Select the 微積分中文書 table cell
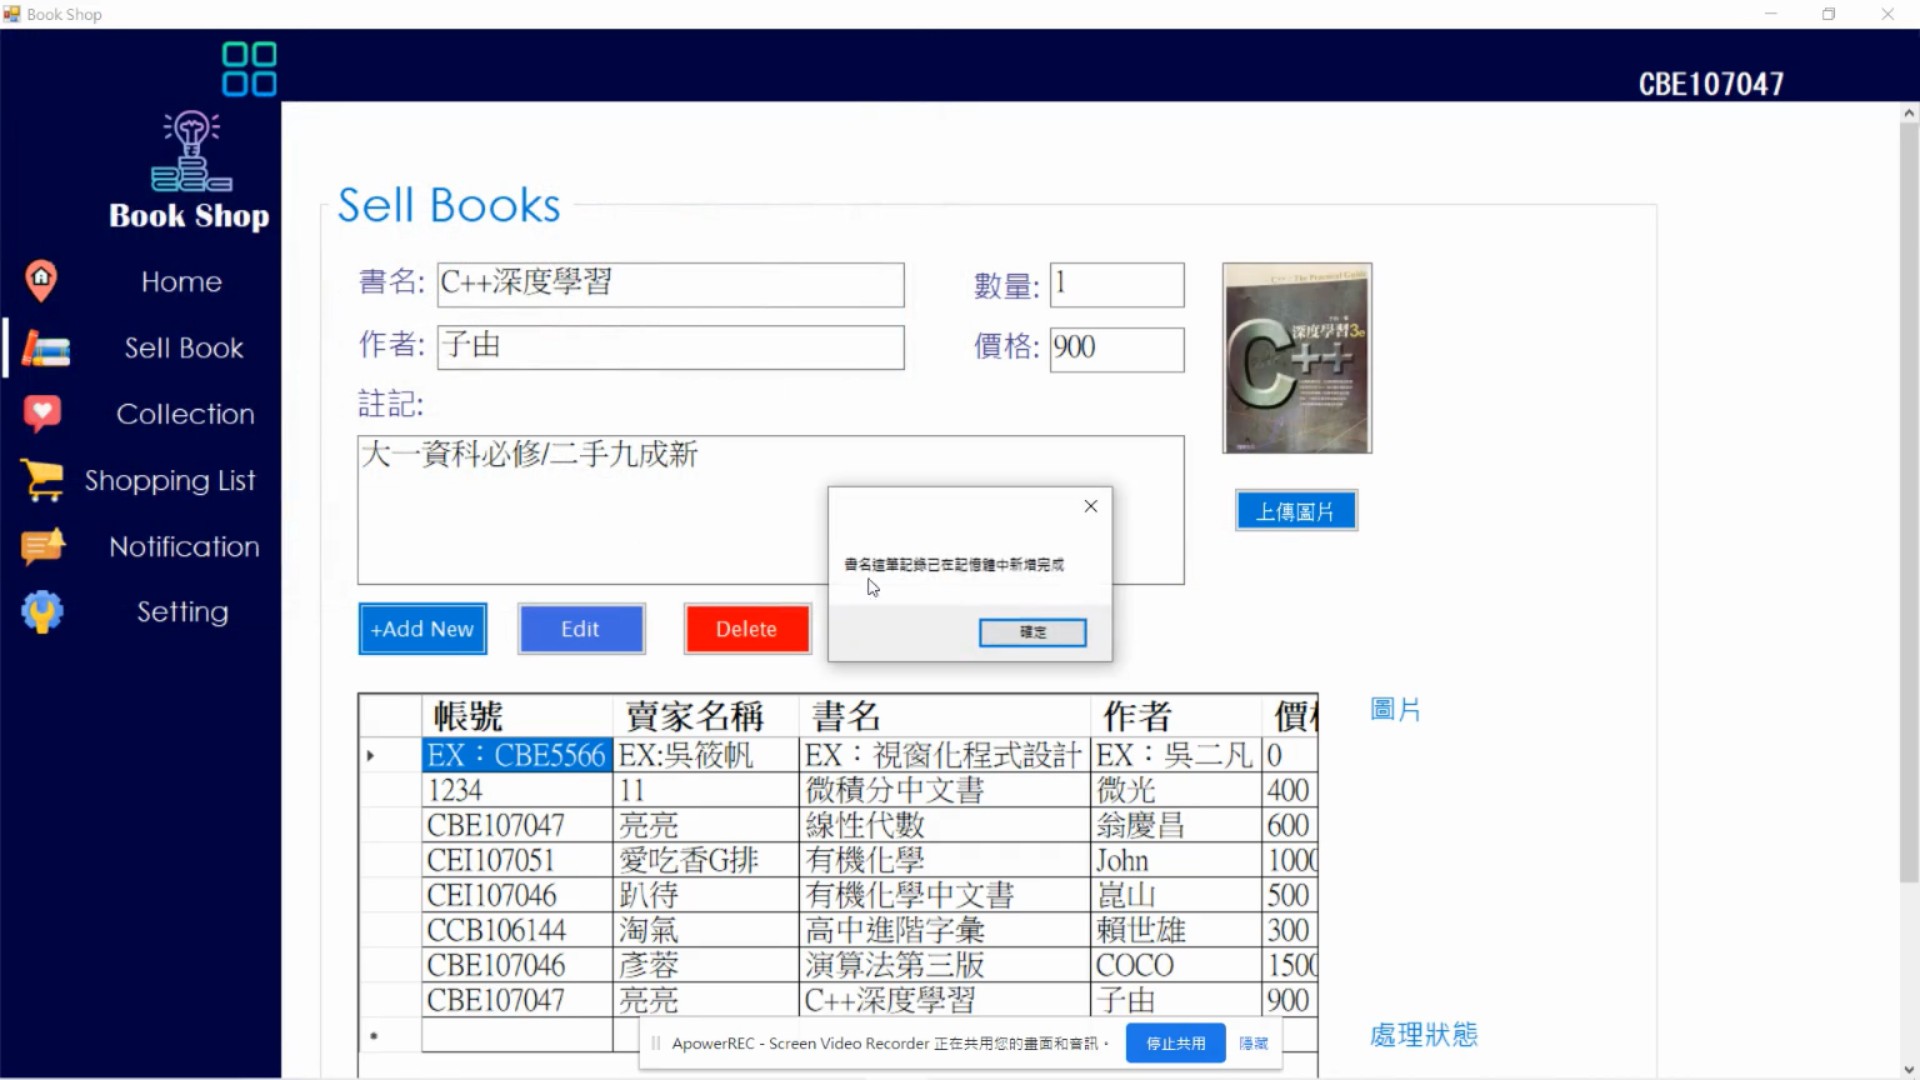 pyautogui.click(x=945, y=790)
